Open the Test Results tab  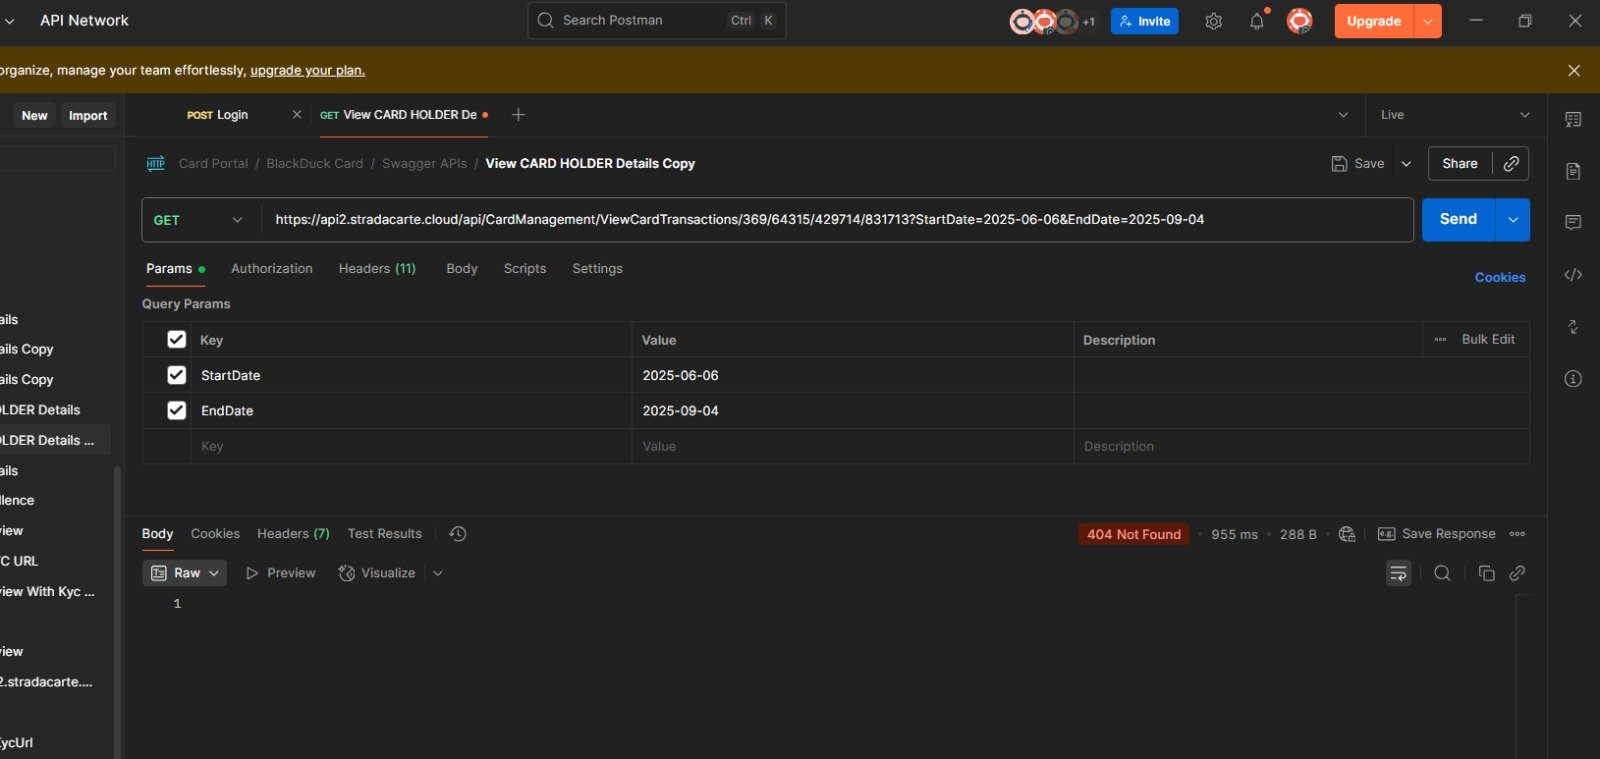click(385, 534)
